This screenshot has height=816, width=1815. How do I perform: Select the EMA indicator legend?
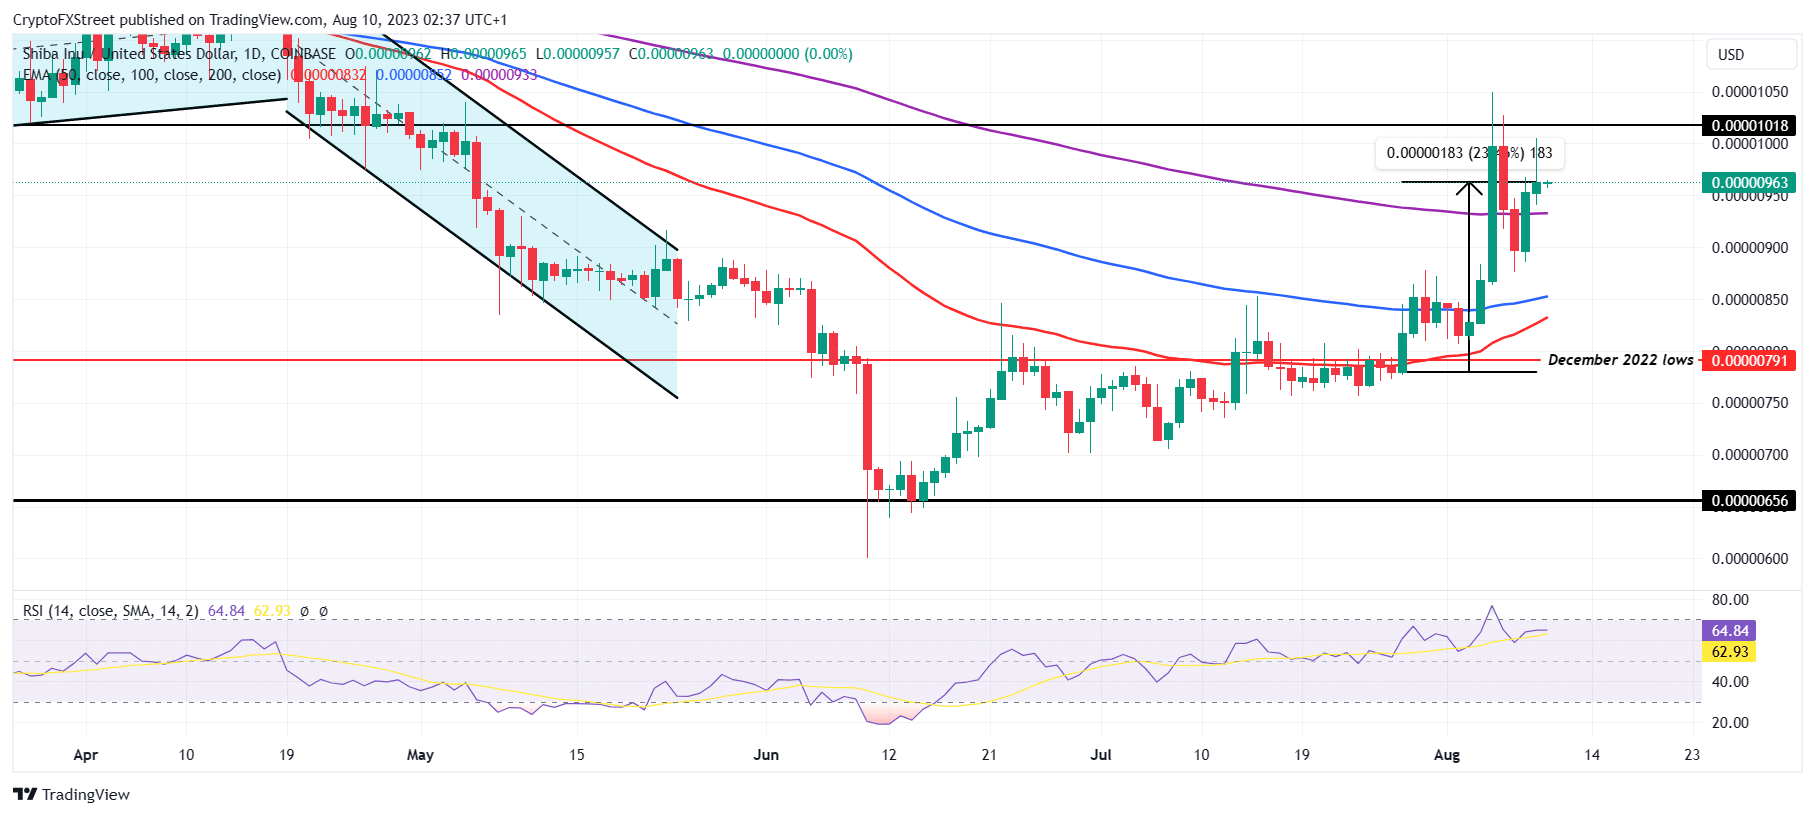152,75
